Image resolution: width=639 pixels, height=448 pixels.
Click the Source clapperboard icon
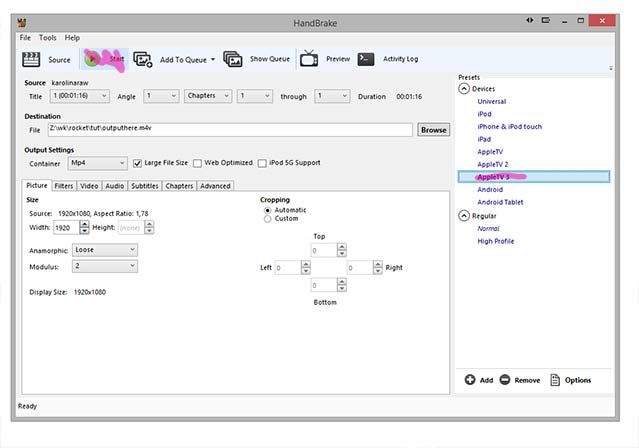click(31, 60)
